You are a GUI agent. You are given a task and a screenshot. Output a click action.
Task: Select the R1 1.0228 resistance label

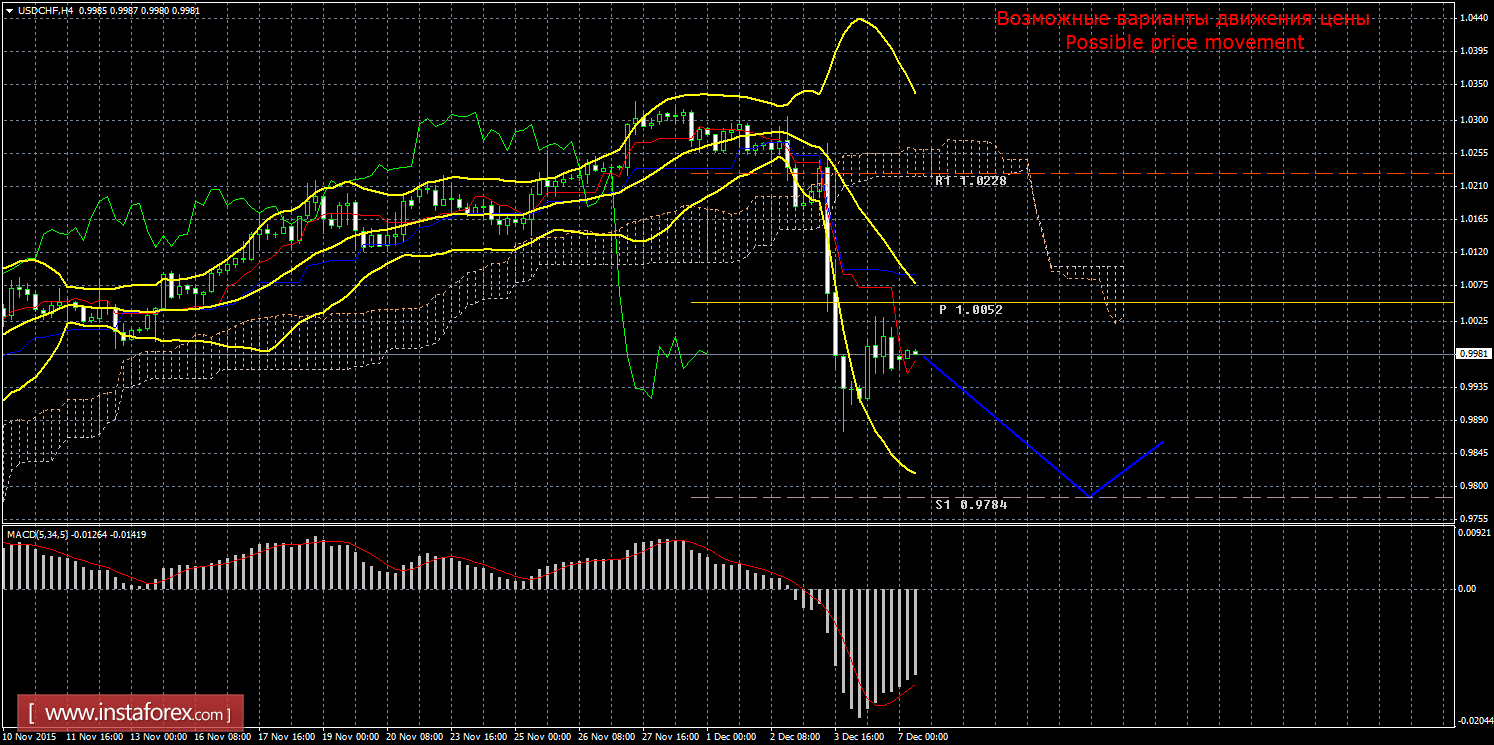click(x=970, y=181)
